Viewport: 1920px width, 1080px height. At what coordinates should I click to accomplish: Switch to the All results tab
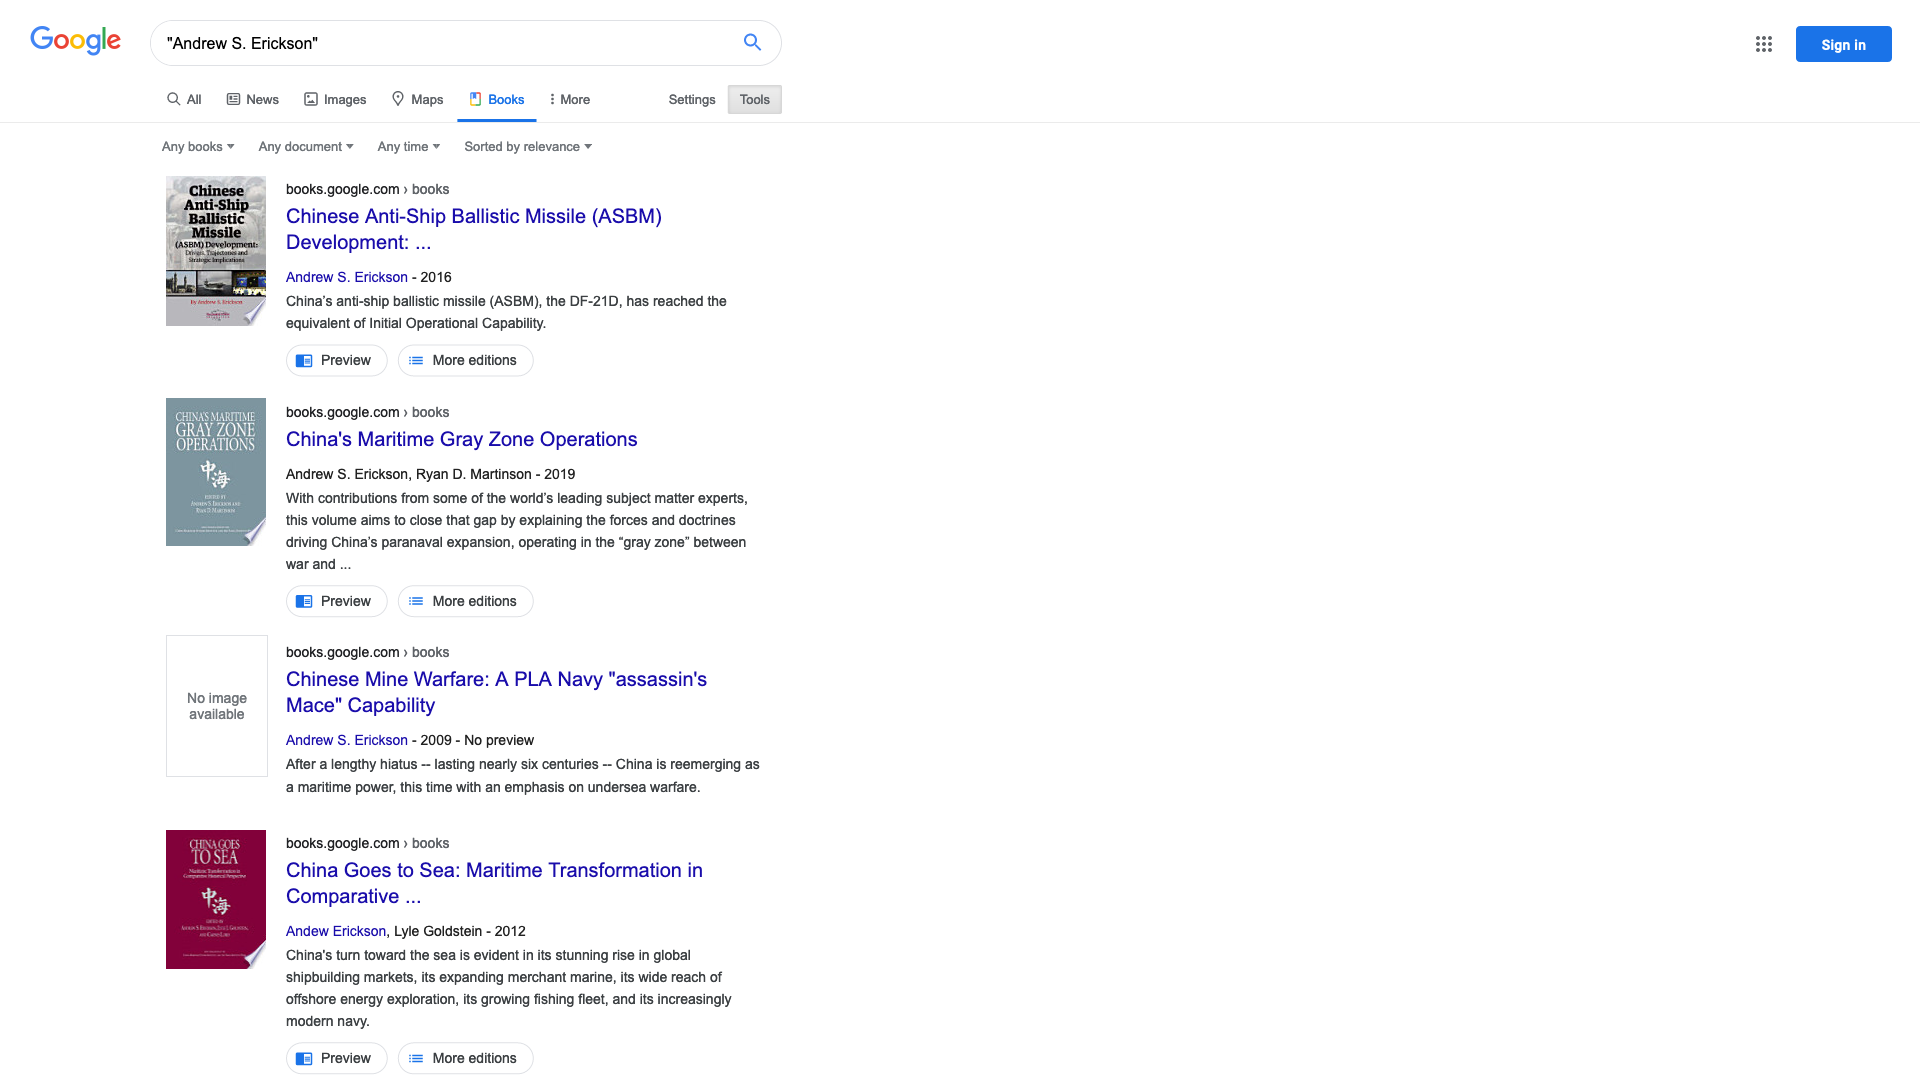tap(184, 99)
